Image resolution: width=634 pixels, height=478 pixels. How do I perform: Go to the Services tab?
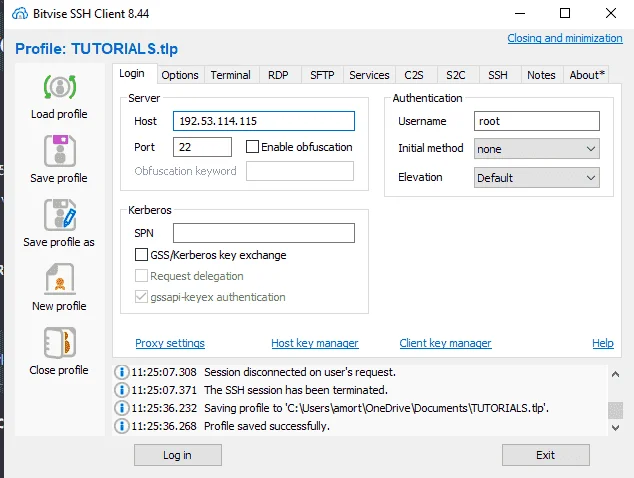tap(369, 75)
